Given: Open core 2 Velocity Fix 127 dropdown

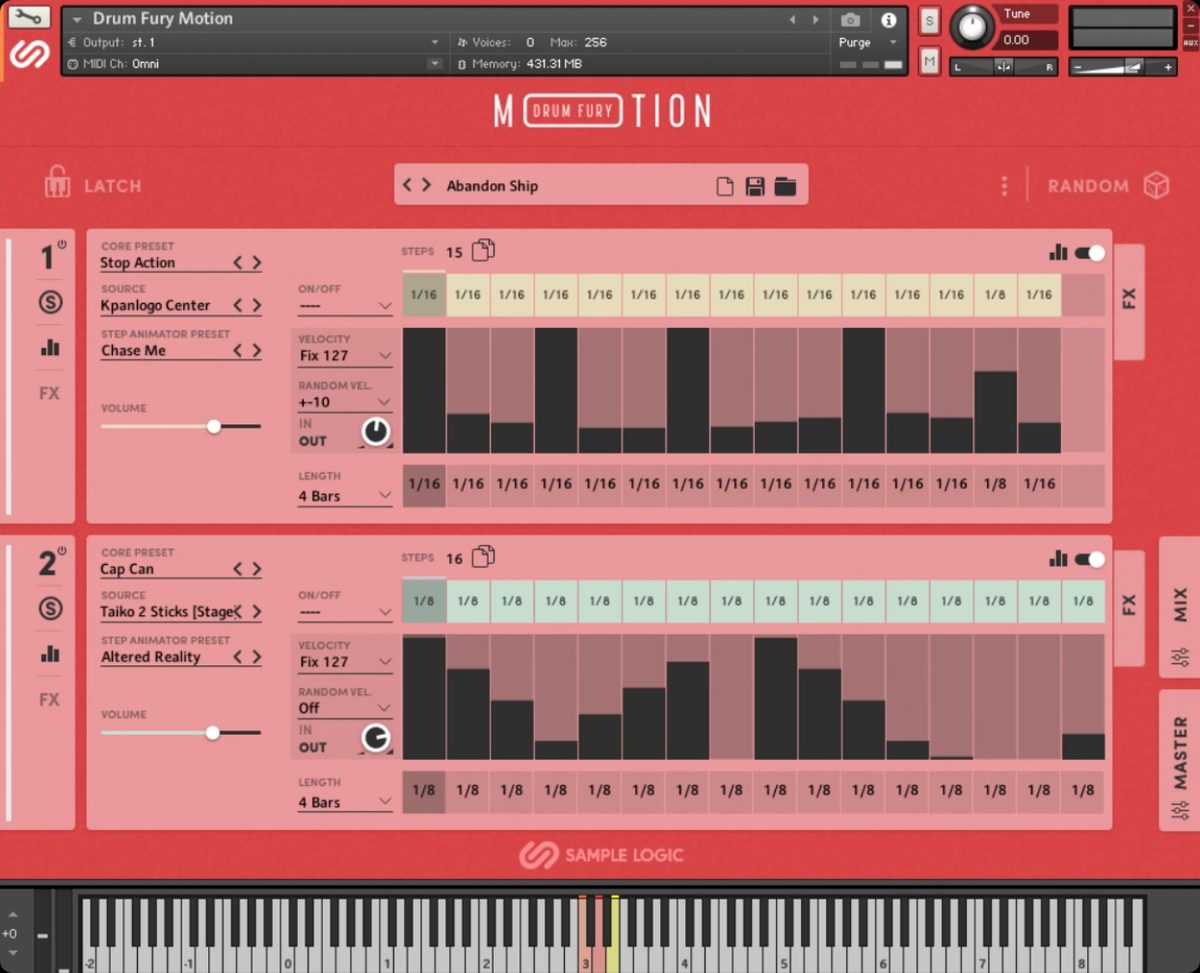Looking at the screenshot, I should click(x=345, y=661).
